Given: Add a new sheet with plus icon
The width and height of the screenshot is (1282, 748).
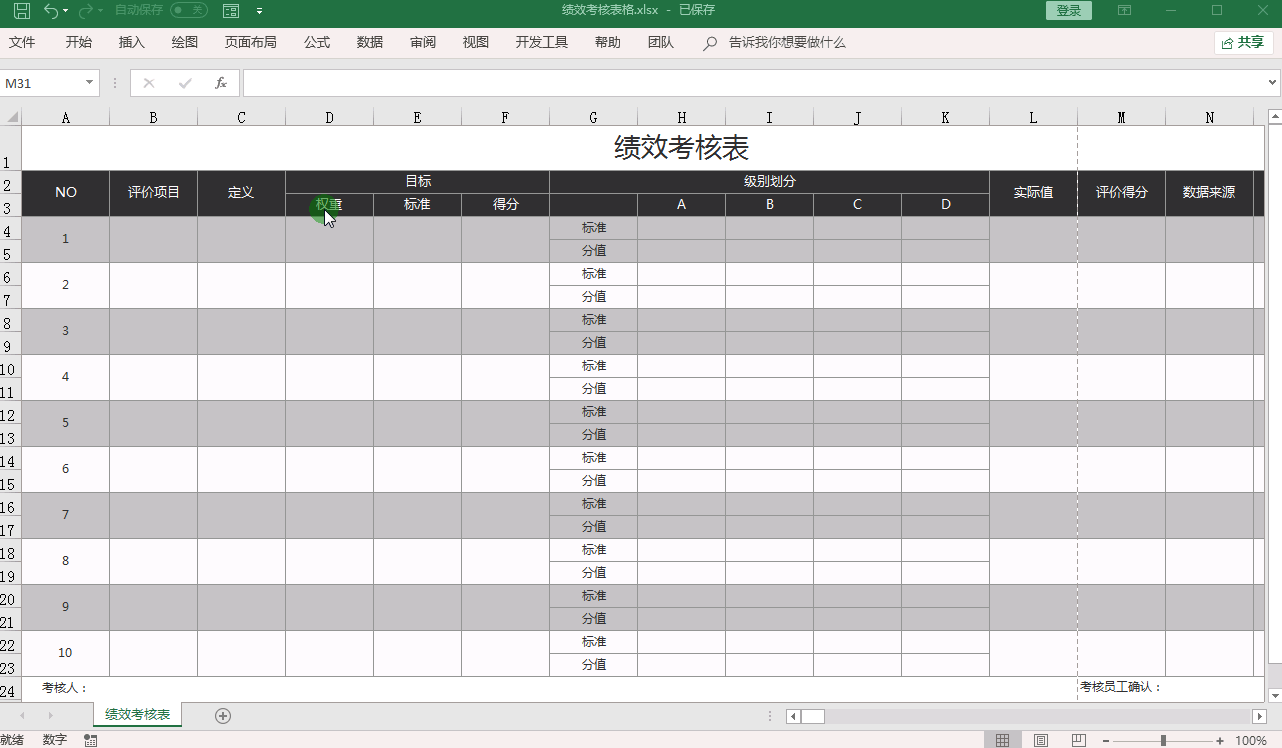Looking at the screenshot, I should click(223, 715).
